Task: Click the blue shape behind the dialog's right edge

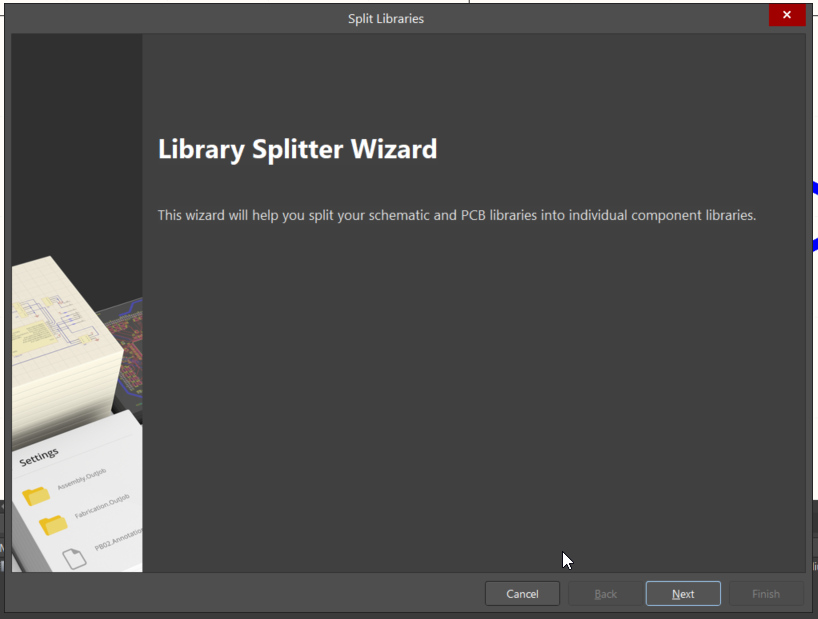Action: (x=813, y=187)
